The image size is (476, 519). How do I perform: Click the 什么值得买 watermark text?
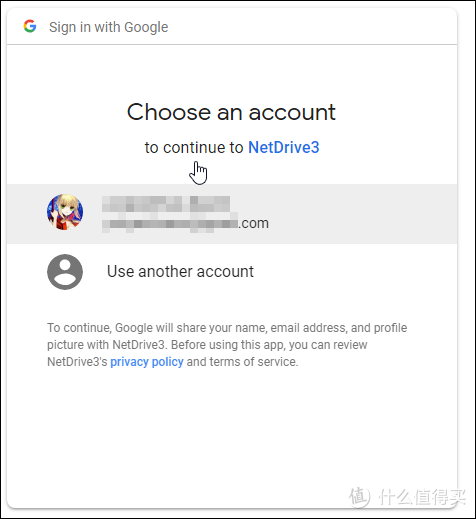[x=422, y=497]
